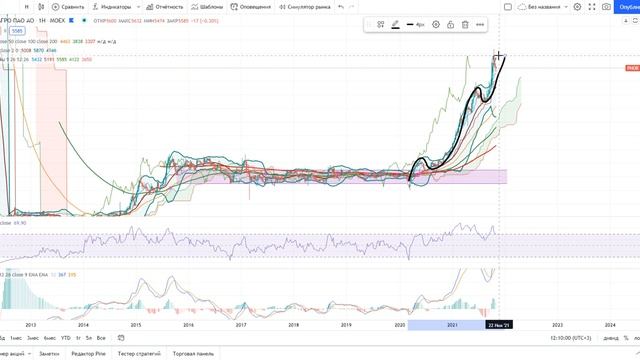Open the Индикаторы indicators dialog
The image size is (640, 360).
coord(111,7)
